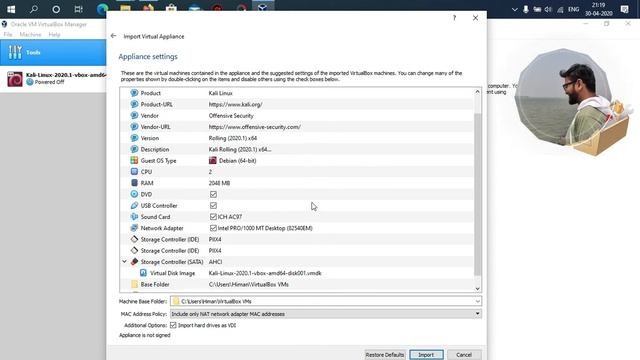Screen dimensions: 640x360
Task: Click the ENG language indicator in the tray
Action: [x=573, y=9]
